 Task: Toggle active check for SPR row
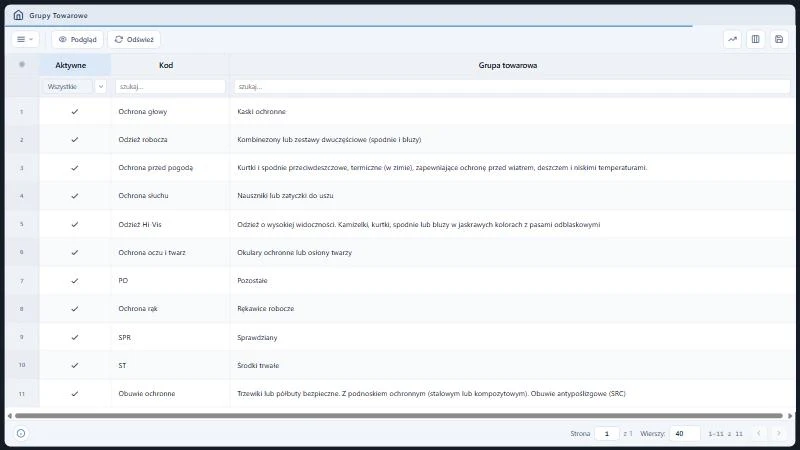[x=75, y=337]
